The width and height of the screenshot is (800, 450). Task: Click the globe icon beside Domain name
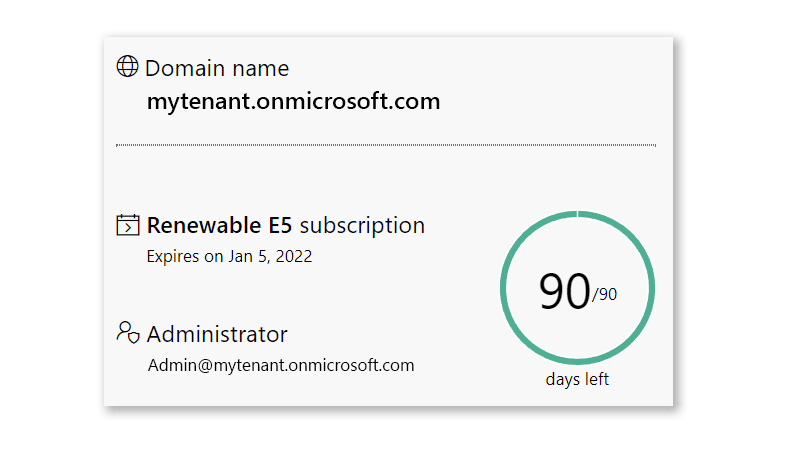click(127, 67)
